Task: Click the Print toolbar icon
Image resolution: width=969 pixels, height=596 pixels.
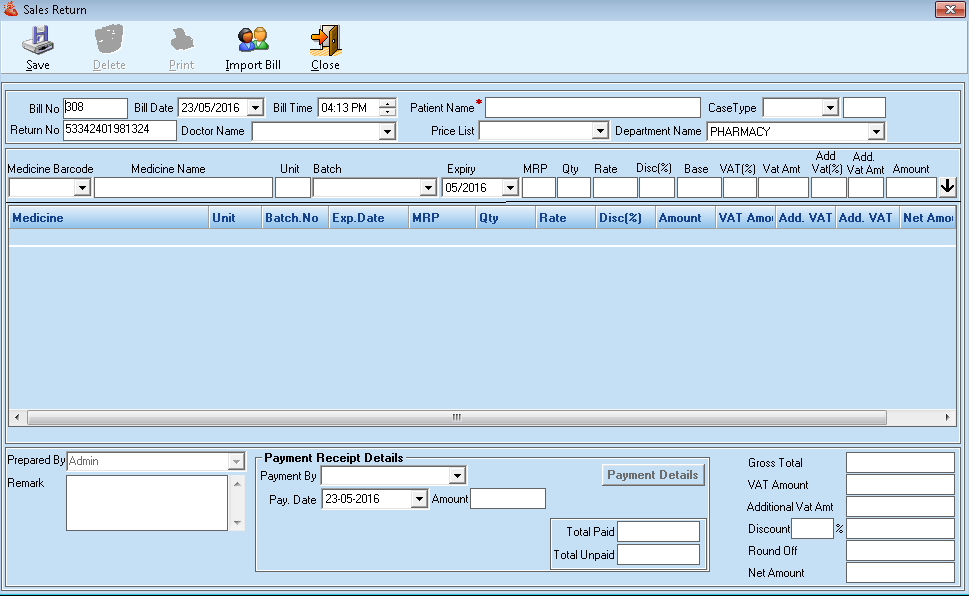Action: coord(181,41)
